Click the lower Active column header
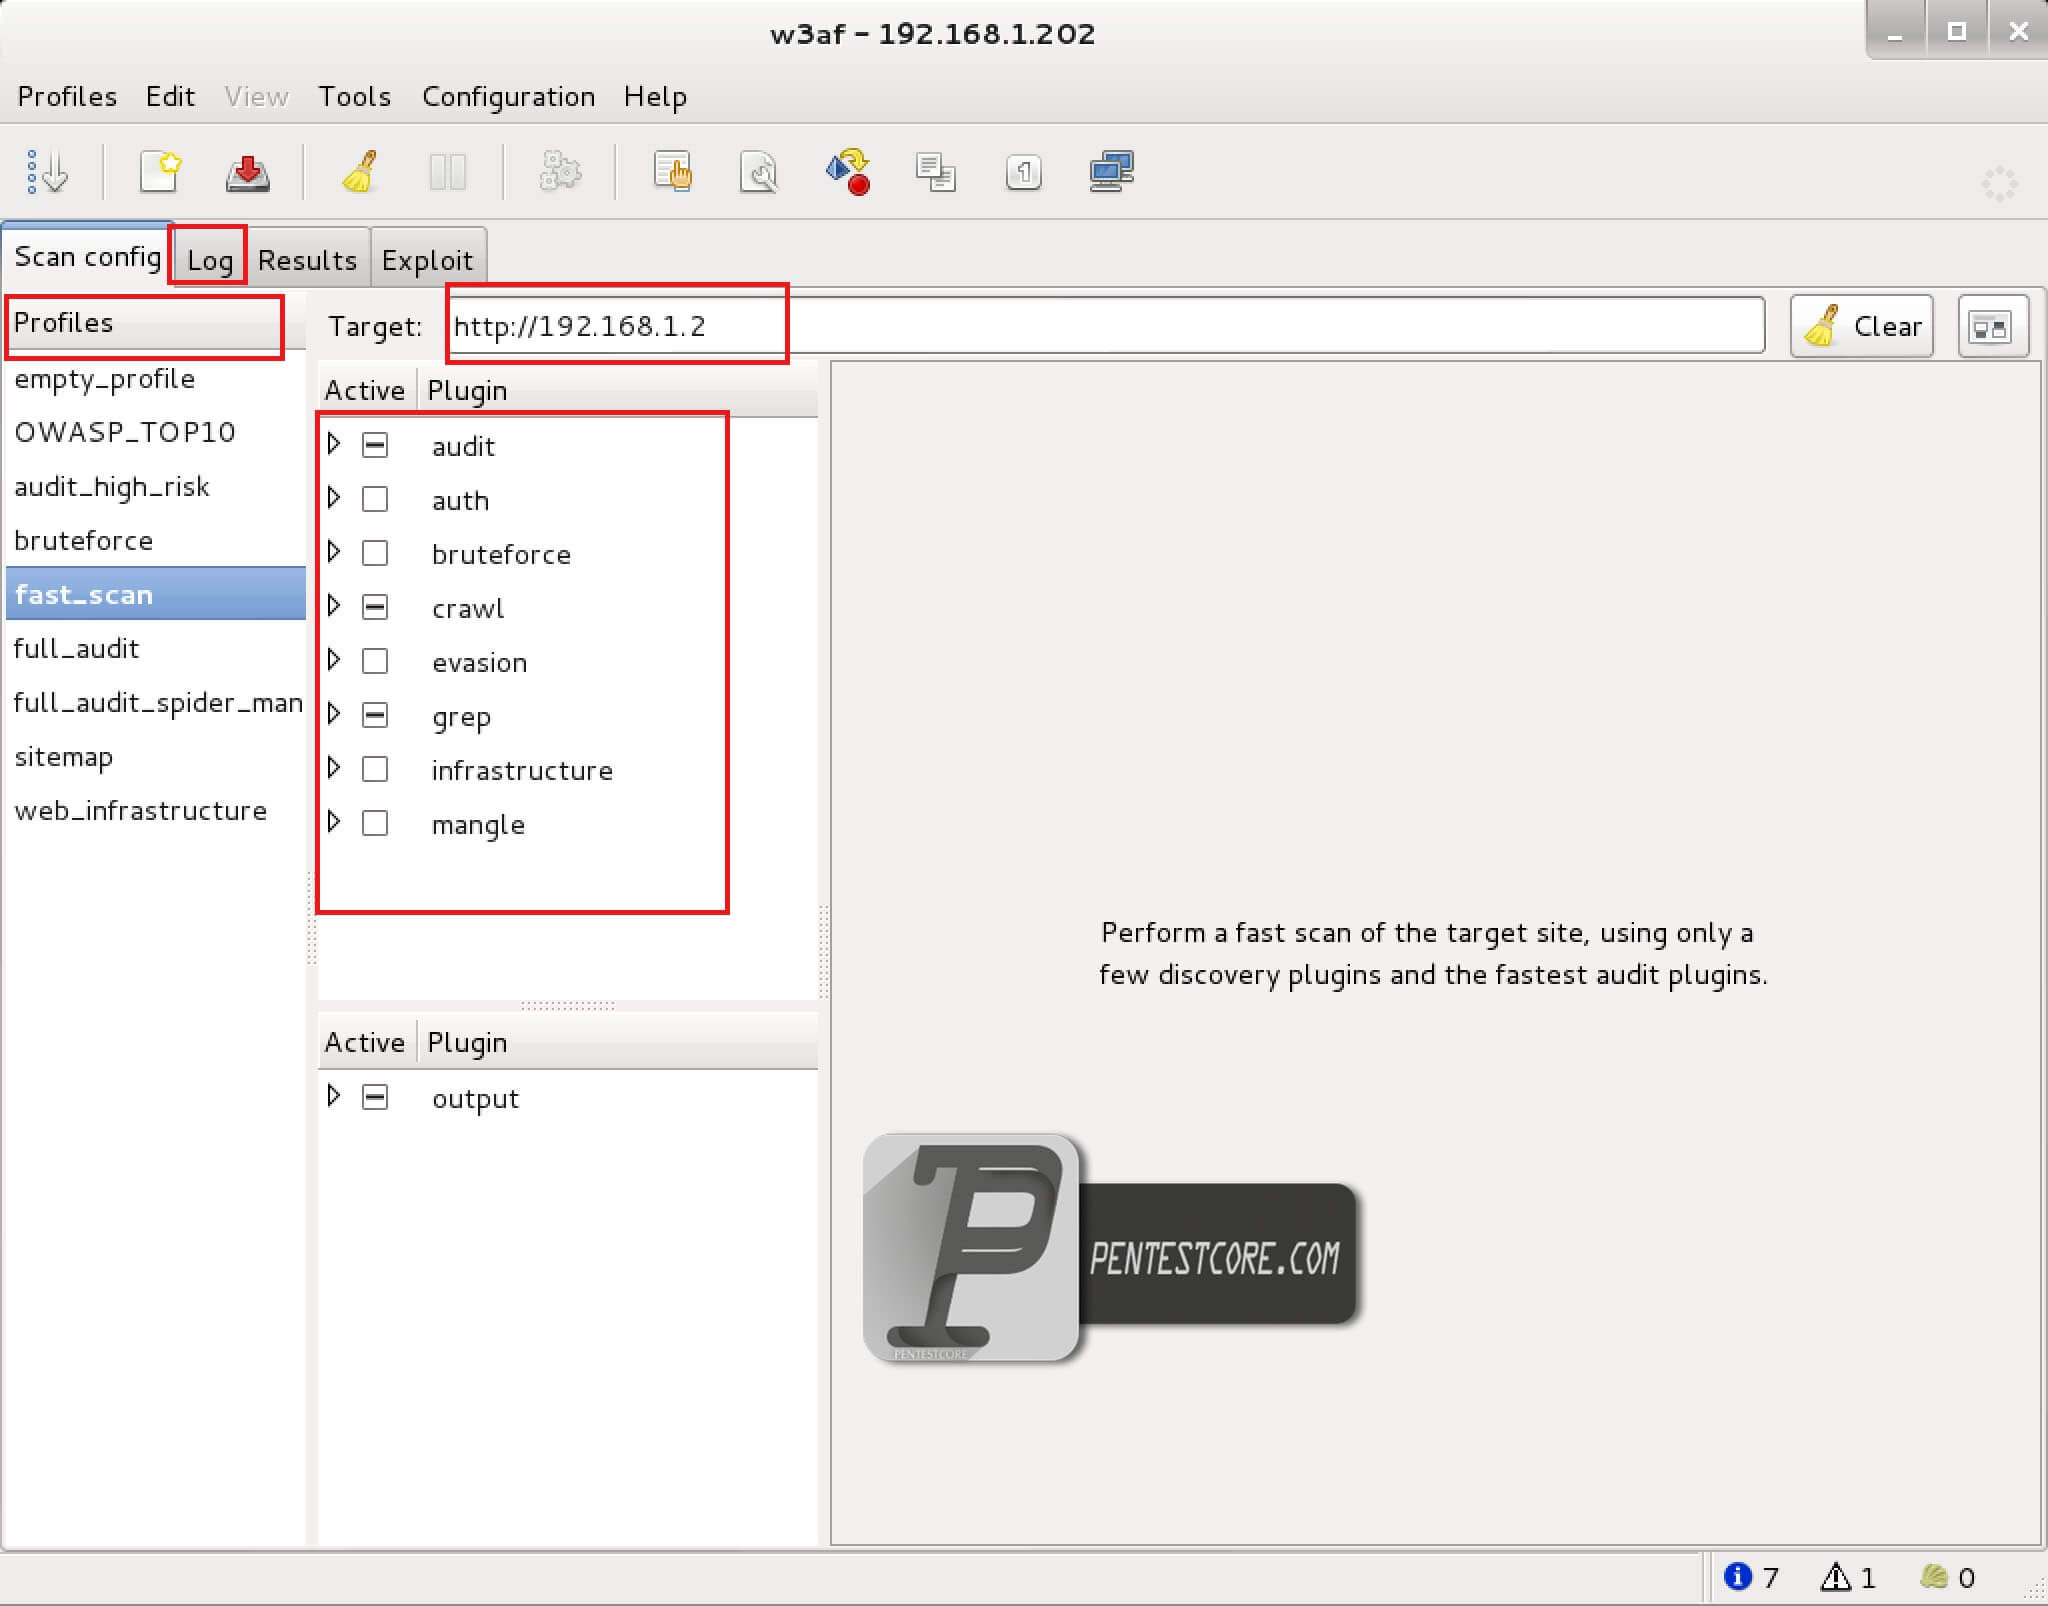 365,1042
